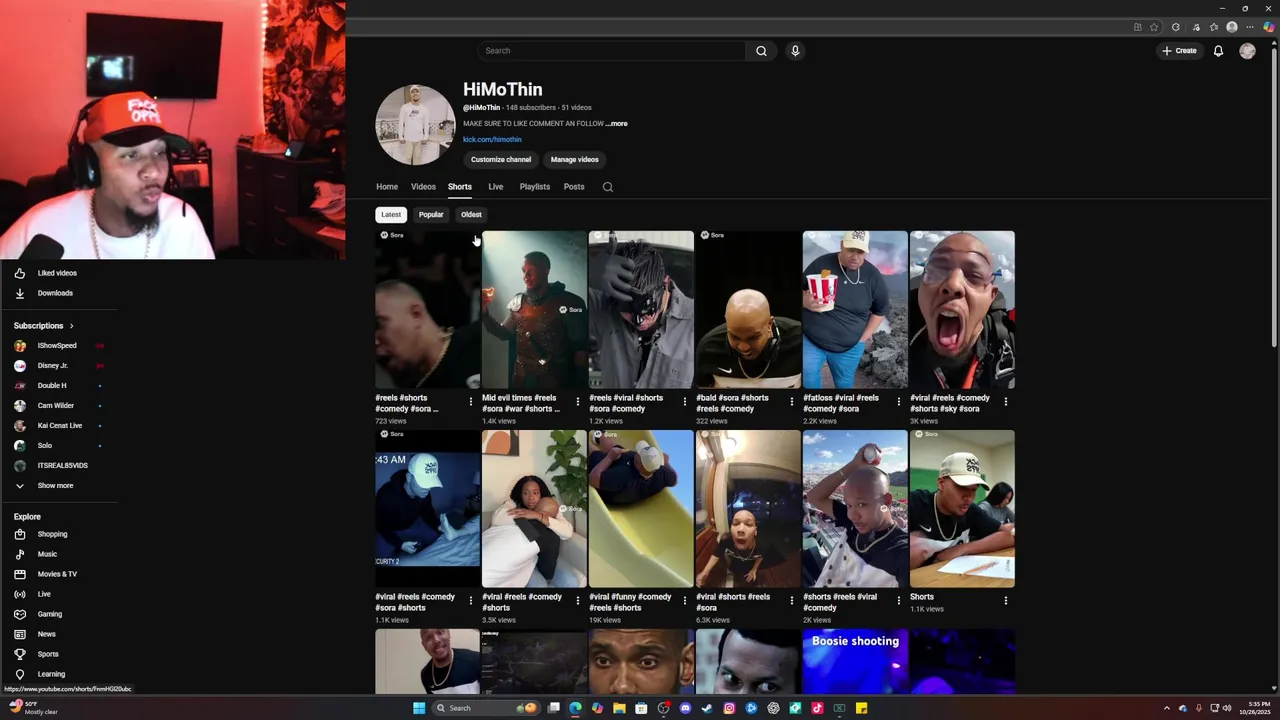Open Instagram from the taskbar

[x=729, y=708]
